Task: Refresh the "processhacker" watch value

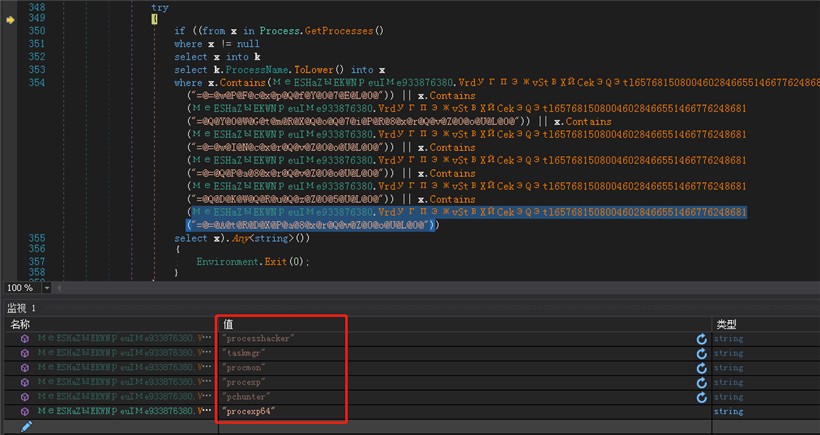Action: pos(702,339)
